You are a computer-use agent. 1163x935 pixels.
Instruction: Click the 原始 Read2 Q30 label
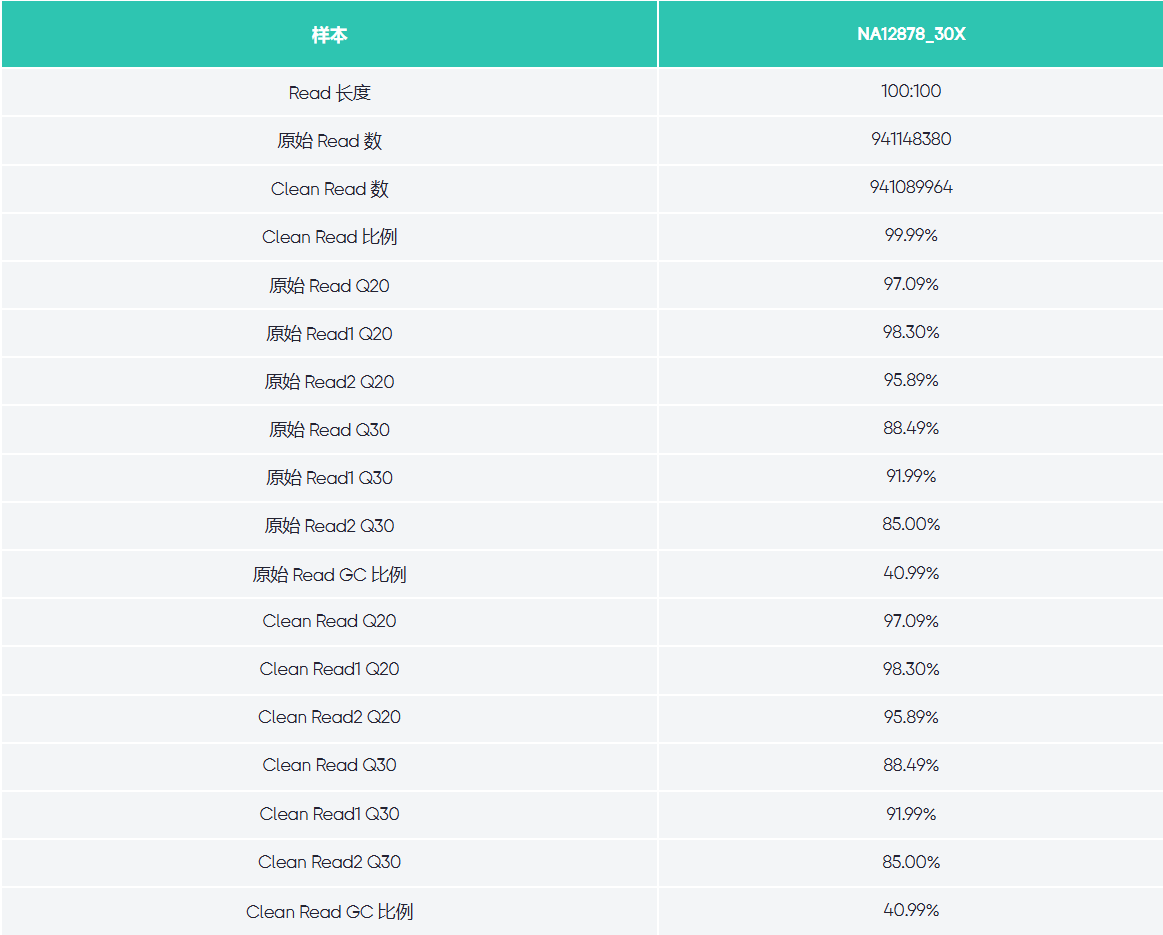[x=329, y=525]
